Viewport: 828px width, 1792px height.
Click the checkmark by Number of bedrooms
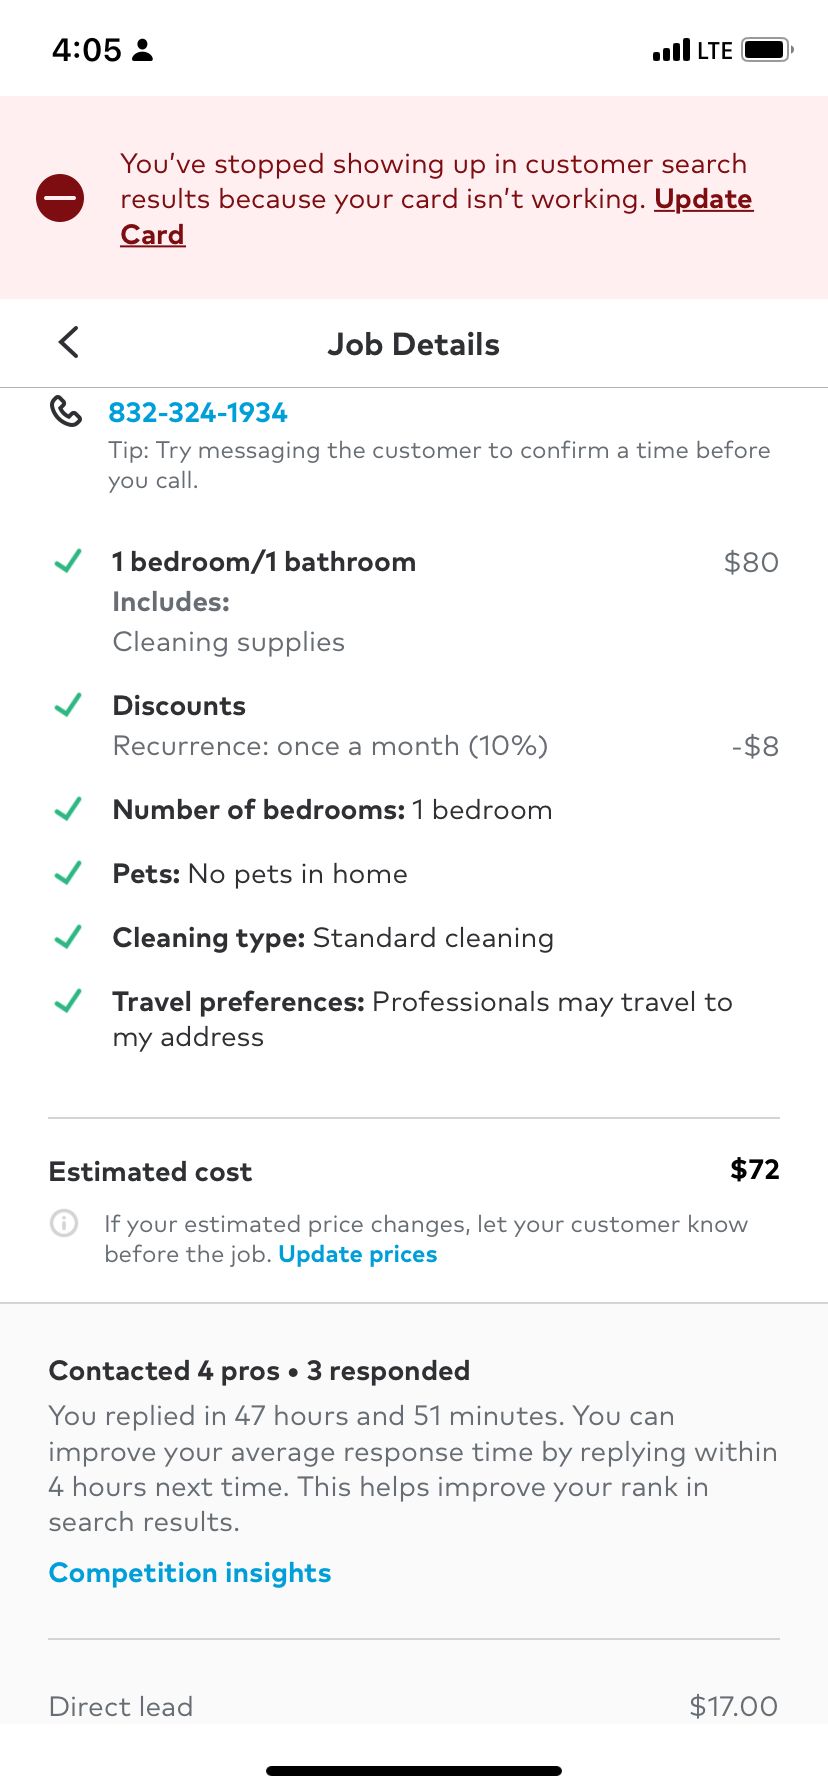point(68,809)
